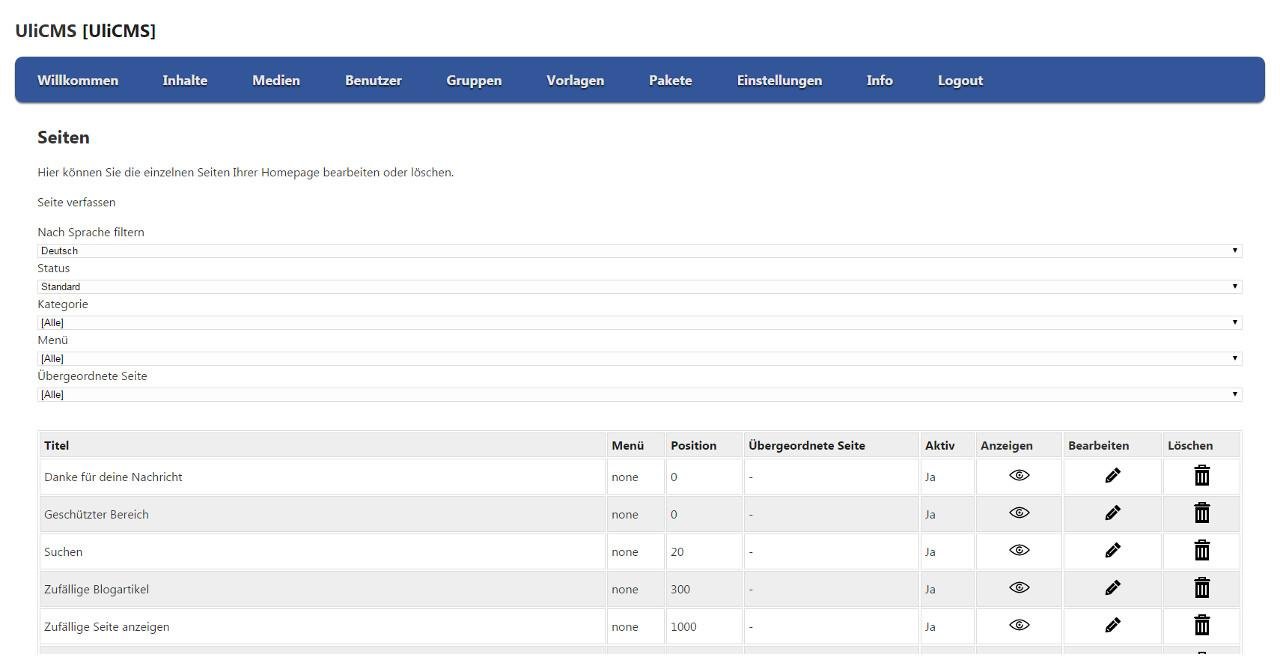Toggle the view eye for "Zufällige Seite anzeigen"
This screenshot has width=1280, height=656.
(x=1018, y=625)
